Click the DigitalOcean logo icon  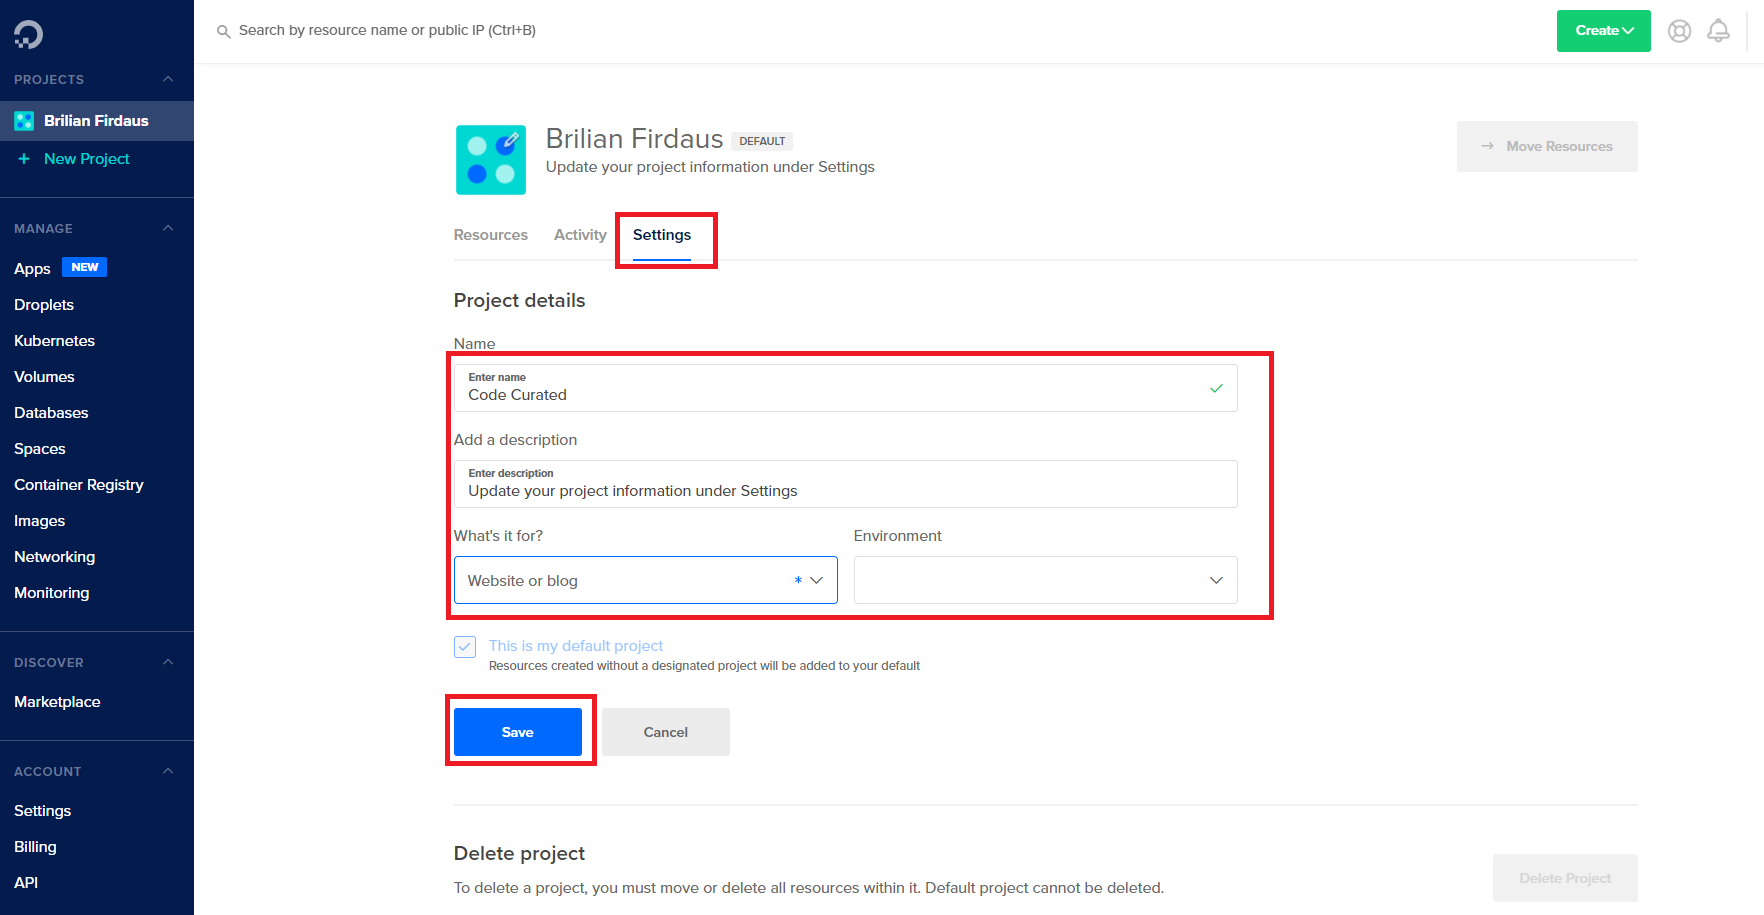pos(28,34)
